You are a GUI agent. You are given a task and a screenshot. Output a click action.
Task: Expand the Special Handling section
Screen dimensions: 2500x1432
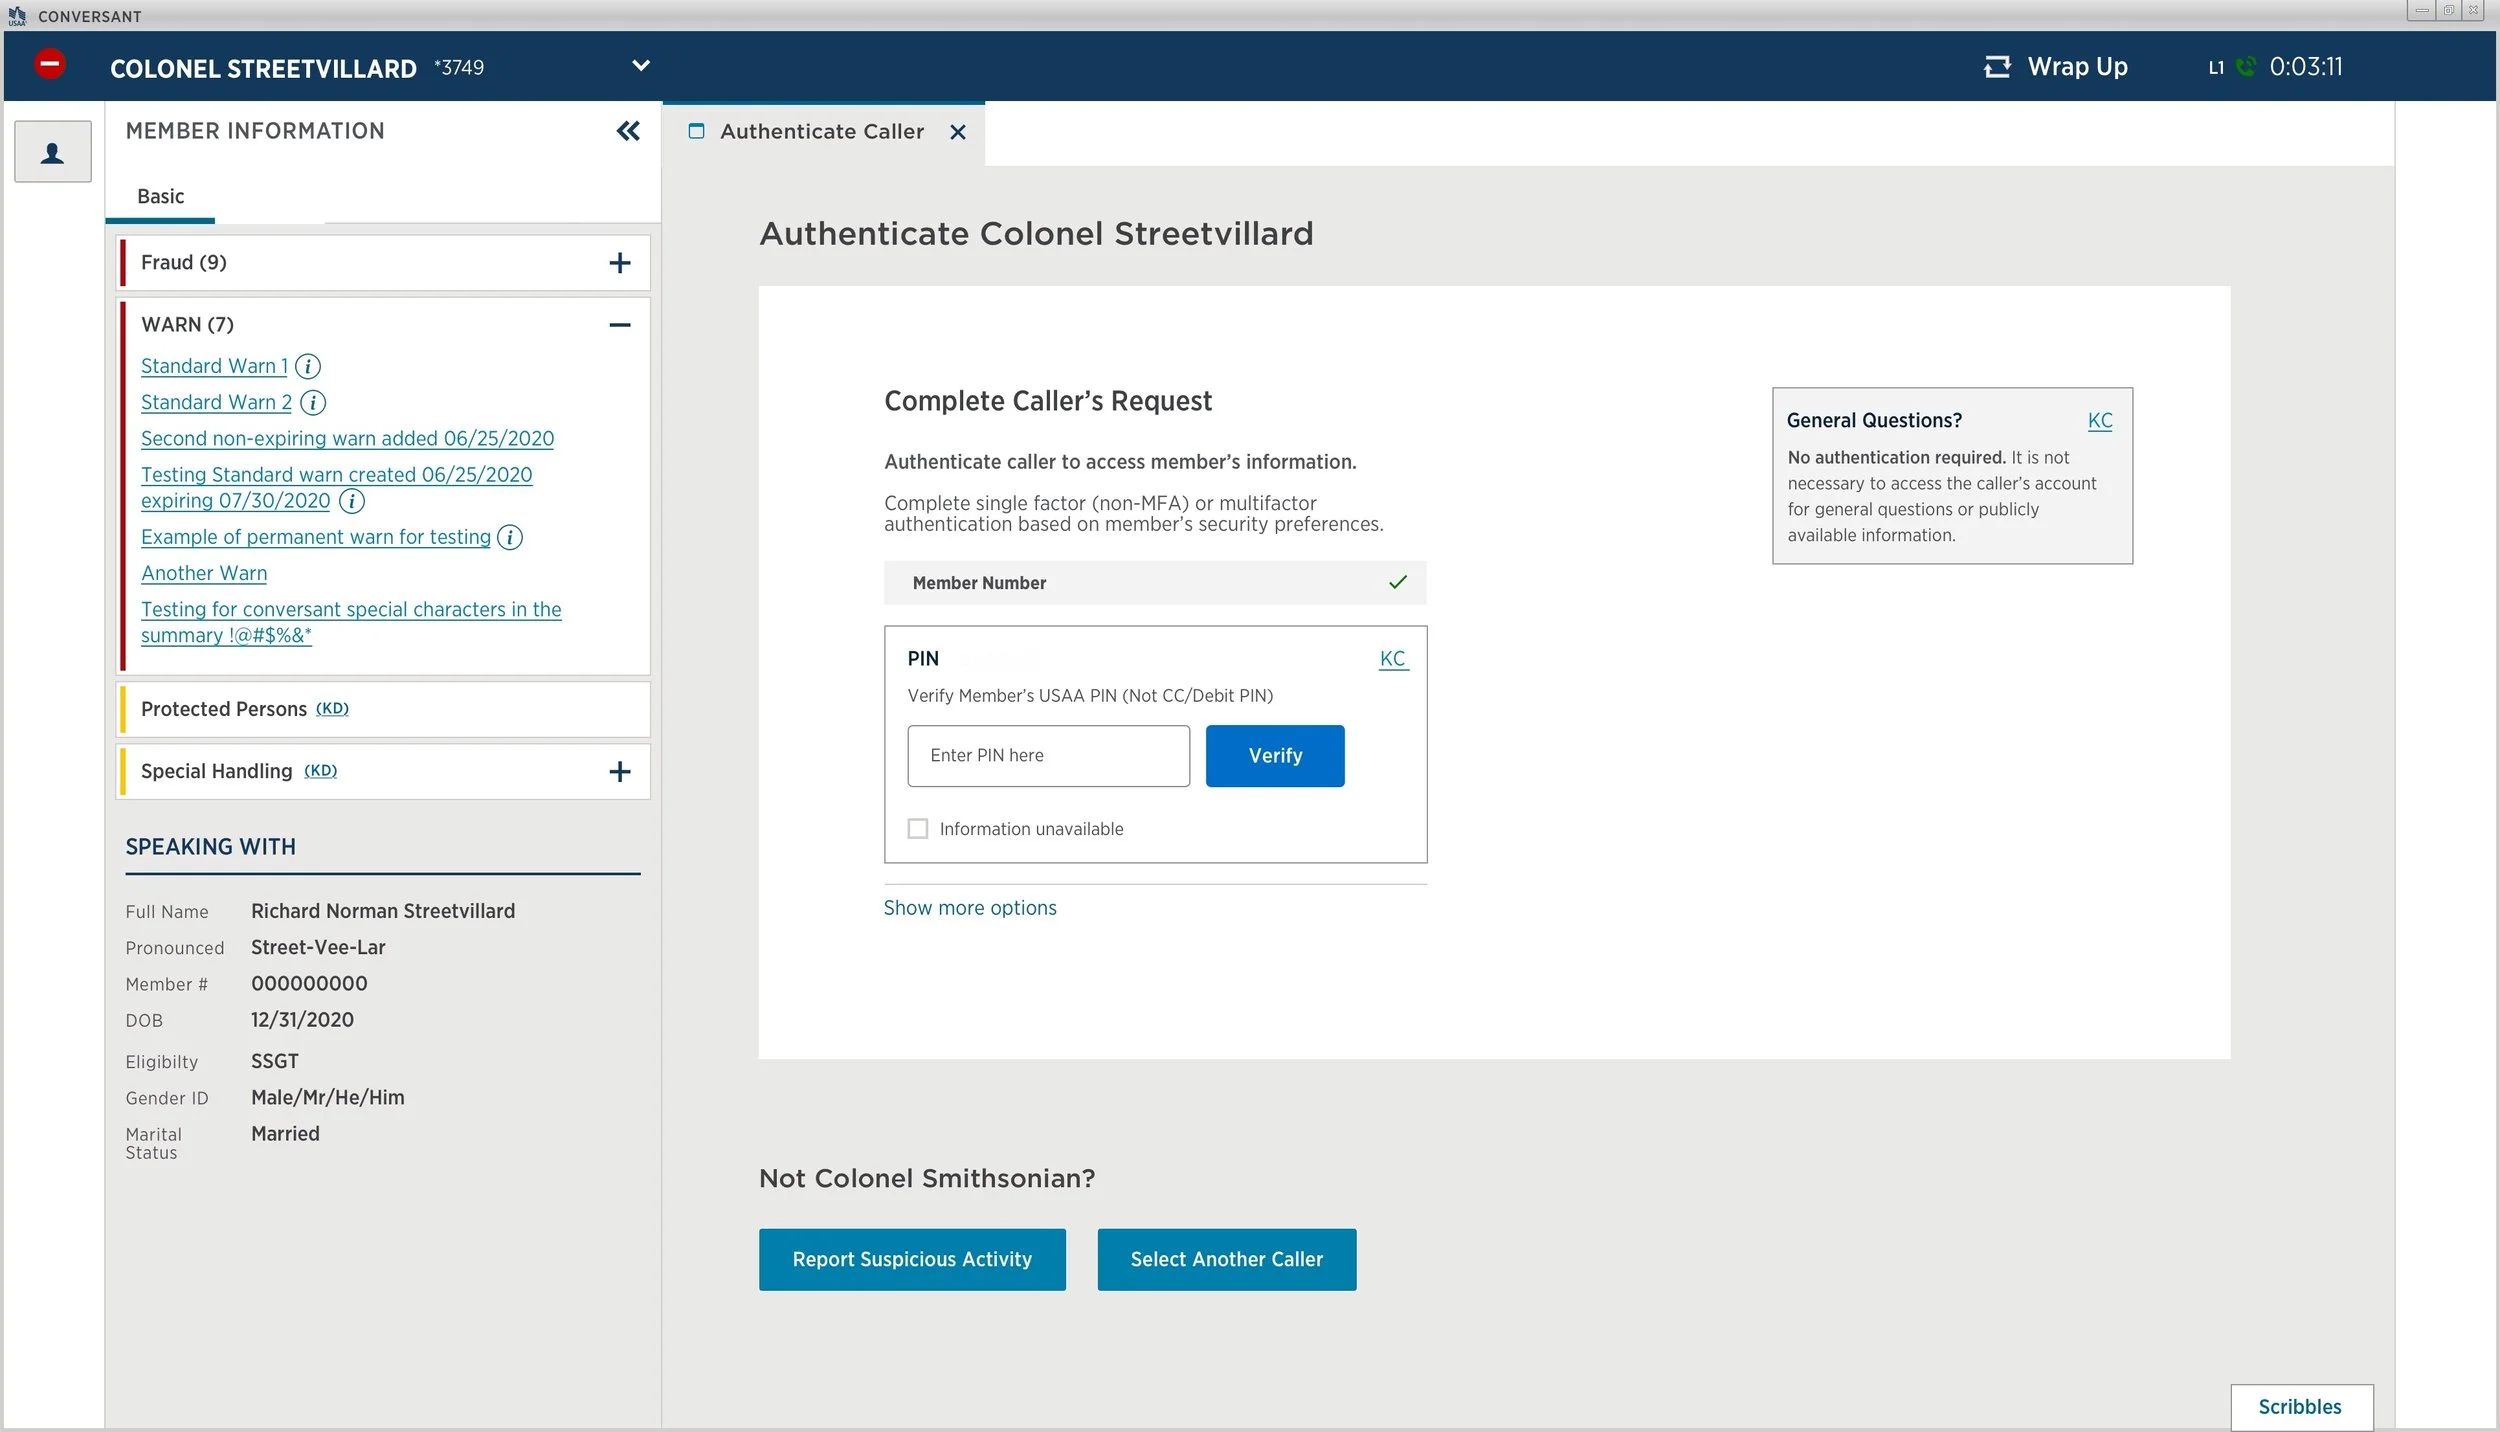tap(620, 772)
